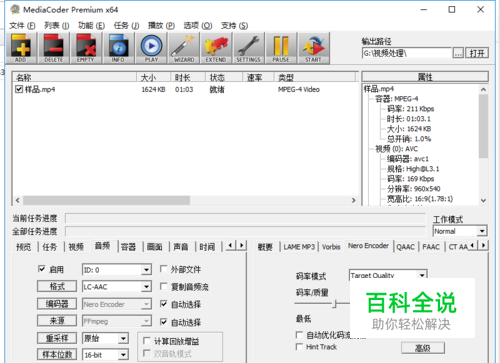The image size is (500, 363).
Task: Open the 文件 (F) menu
Action: 22,26
